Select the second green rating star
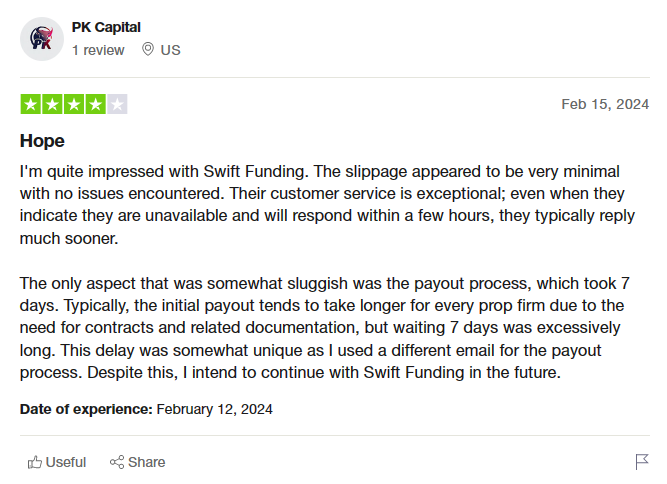The height and width of the screenshot is (484, 667). (x=52, y=104)
